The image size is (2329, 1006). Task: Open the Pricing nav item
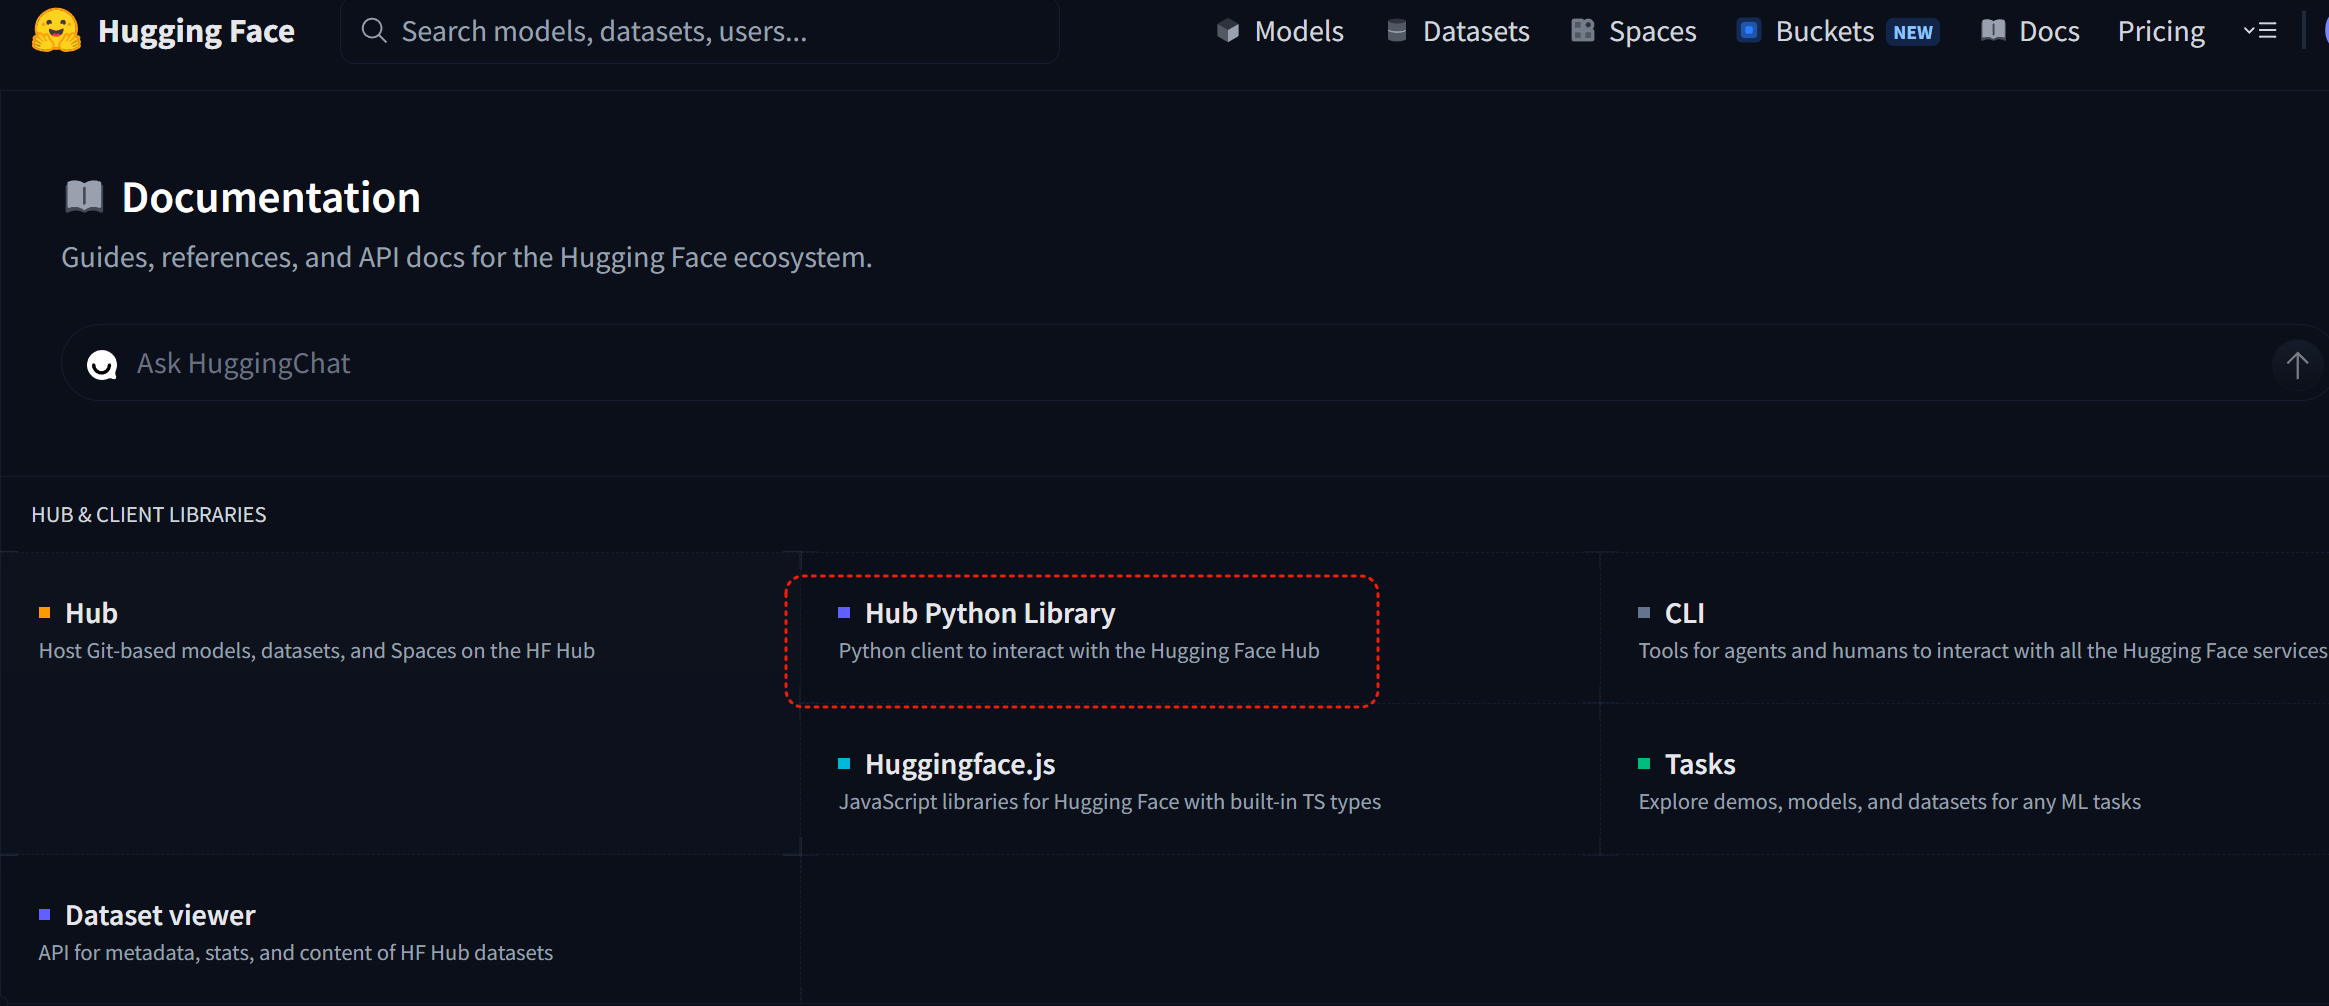pos(2161,31)
